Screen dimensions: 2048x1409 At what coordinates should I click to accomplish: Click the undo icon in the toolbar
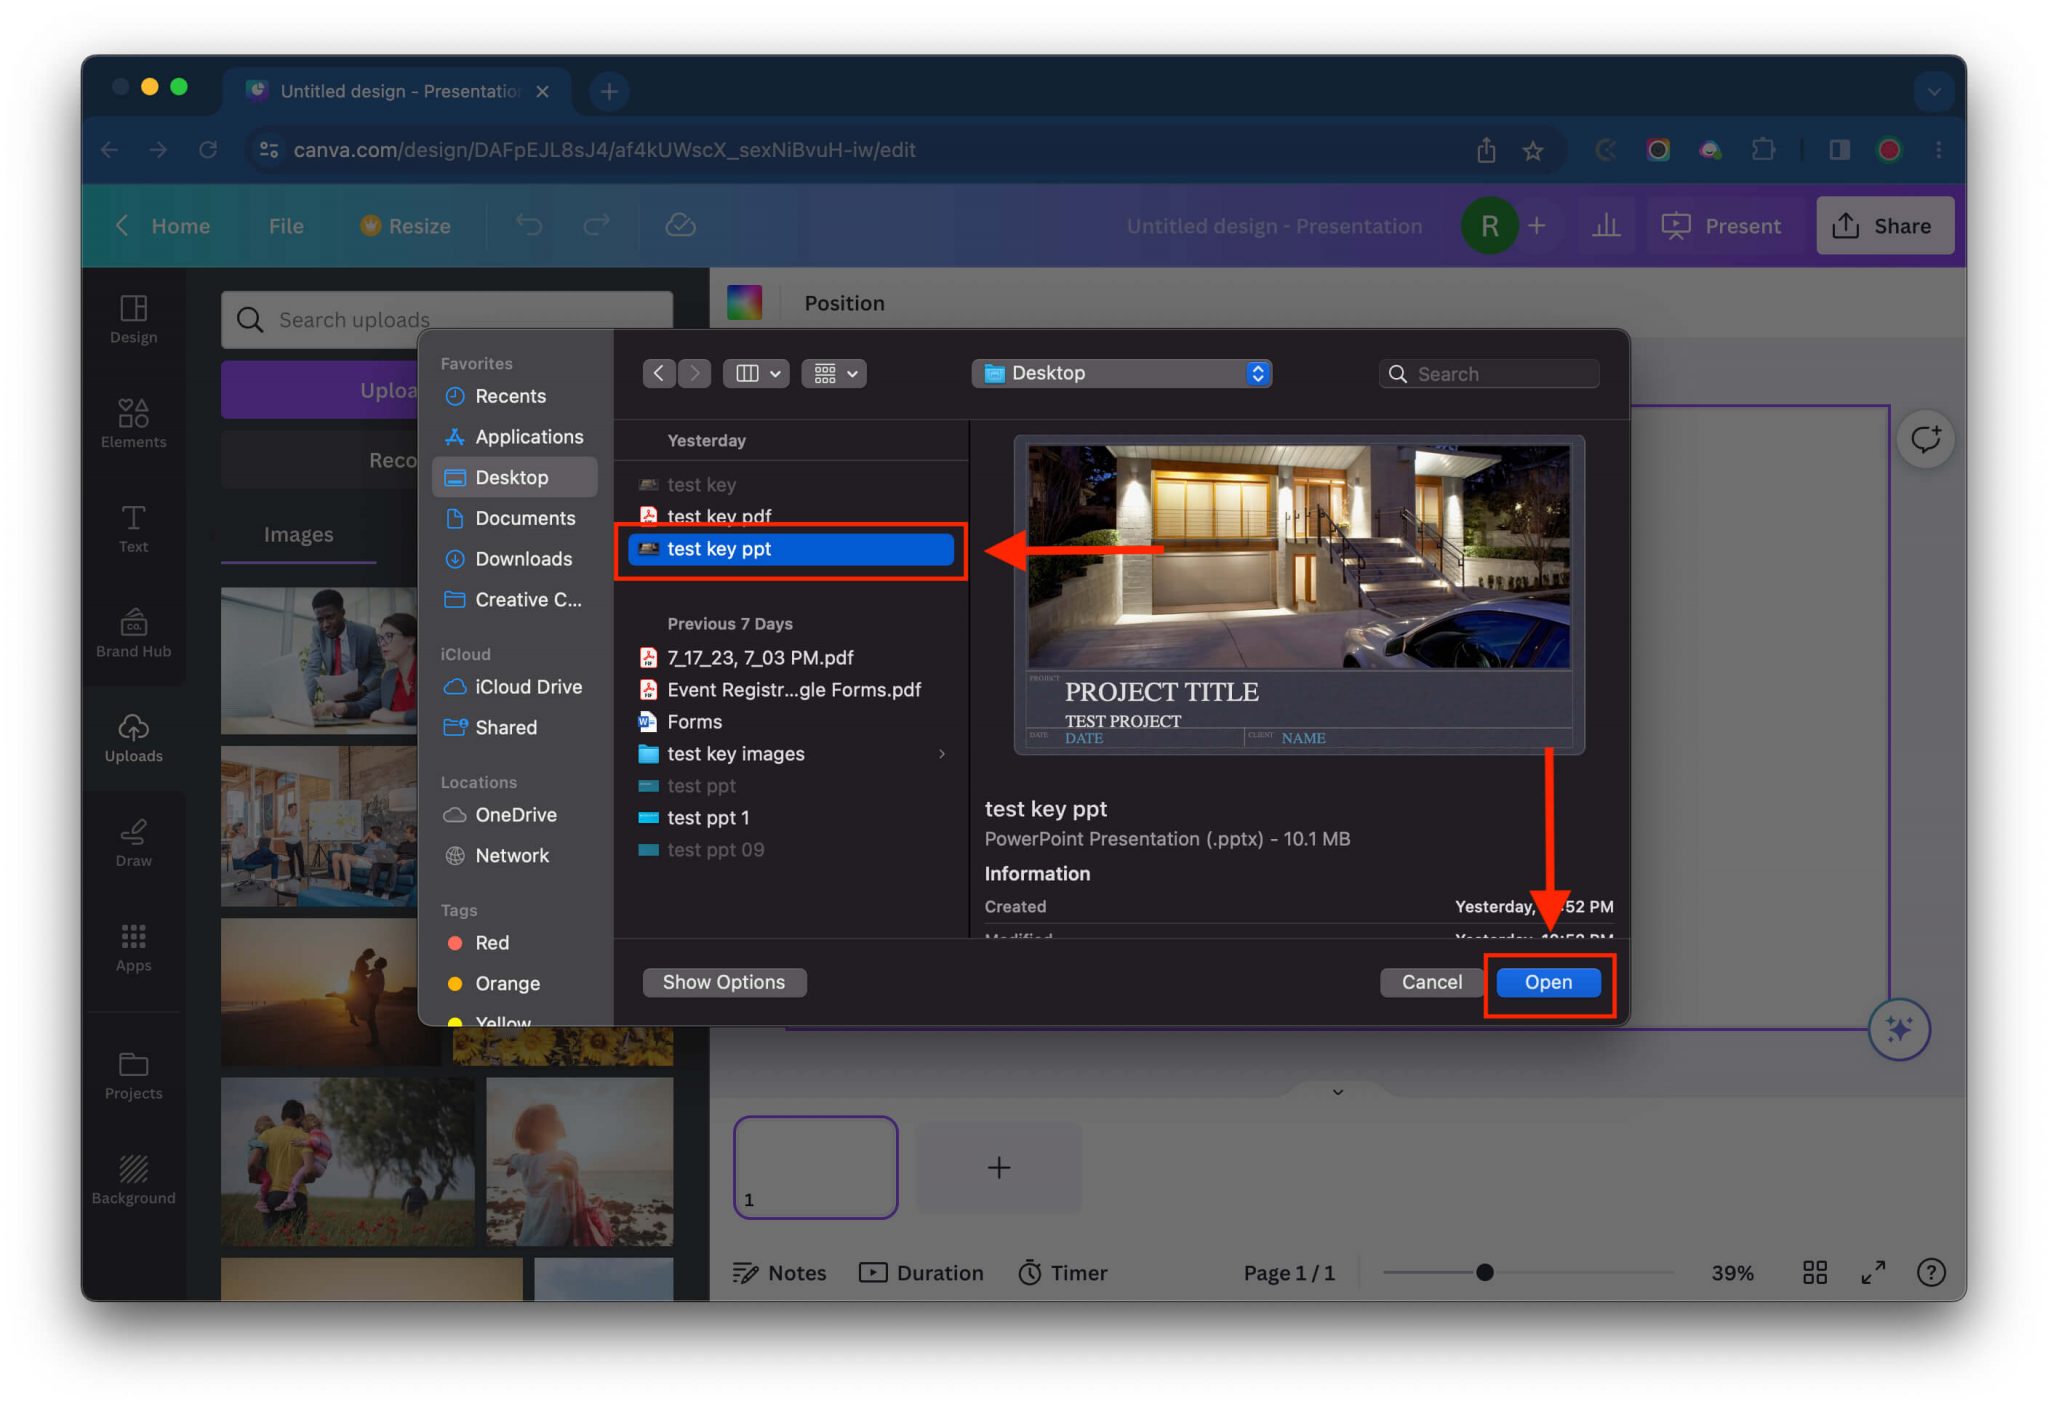pos(529,225)
